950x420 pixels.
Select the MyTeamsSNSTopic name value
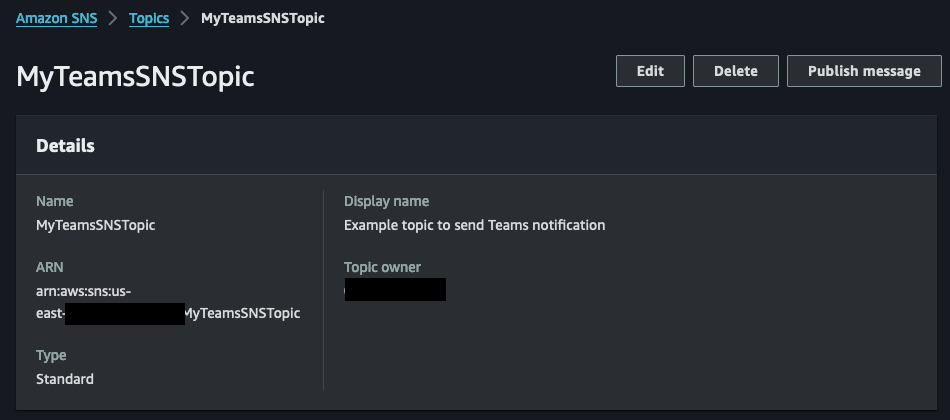click(x=95, y=225)
